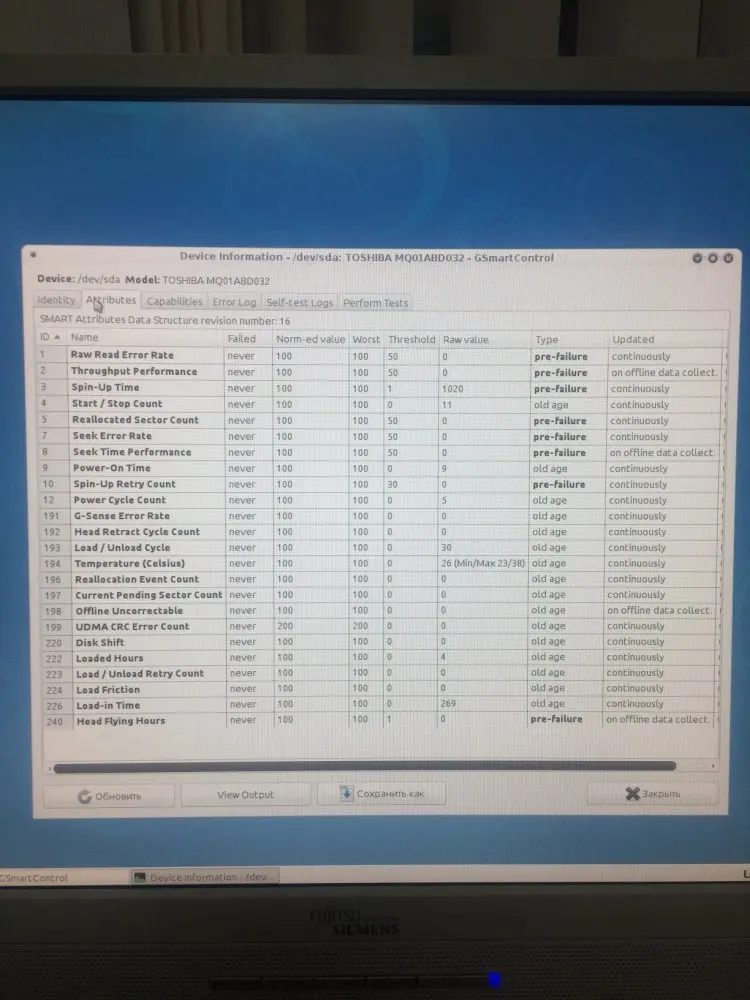
Task: Select the G-Sense Error Rate row
Action: pyautogui.click(x=380, y=516)
